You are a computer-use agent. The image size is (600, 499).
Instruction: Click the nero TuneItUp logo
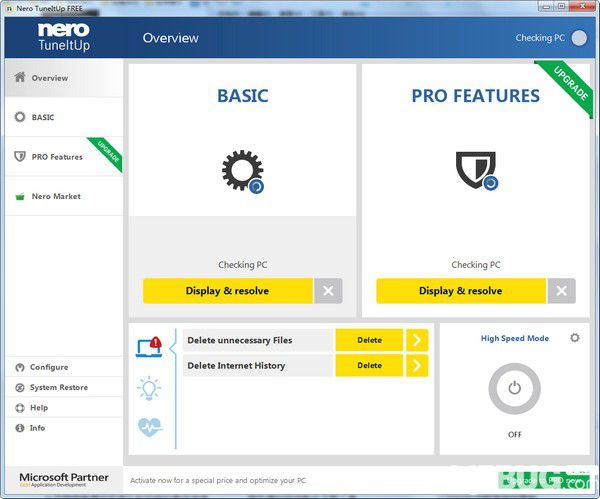coord(64,37)
